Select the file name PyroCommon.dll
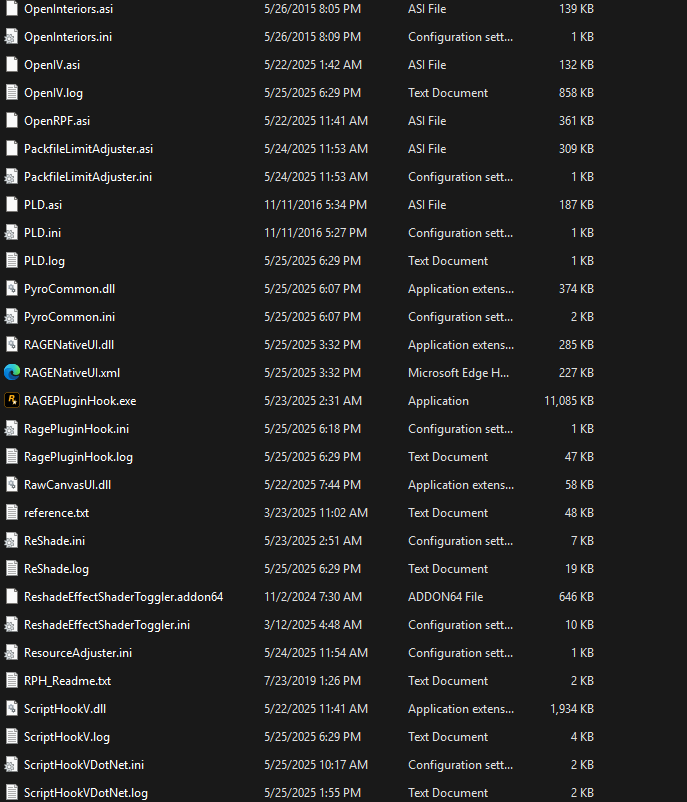Screen dimensions: 687x802 point(70,289)
